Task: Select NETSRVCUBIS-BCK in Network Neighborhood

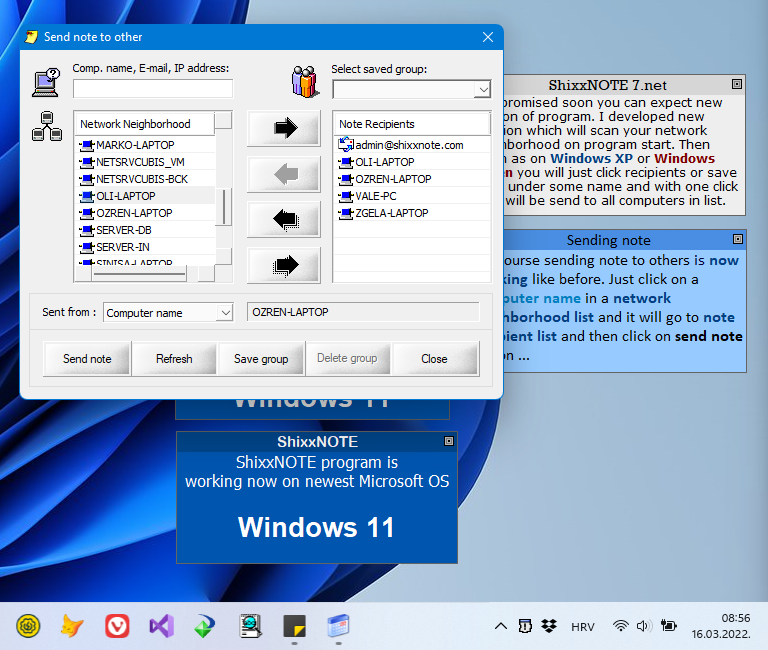Action: tap(145, 179)
